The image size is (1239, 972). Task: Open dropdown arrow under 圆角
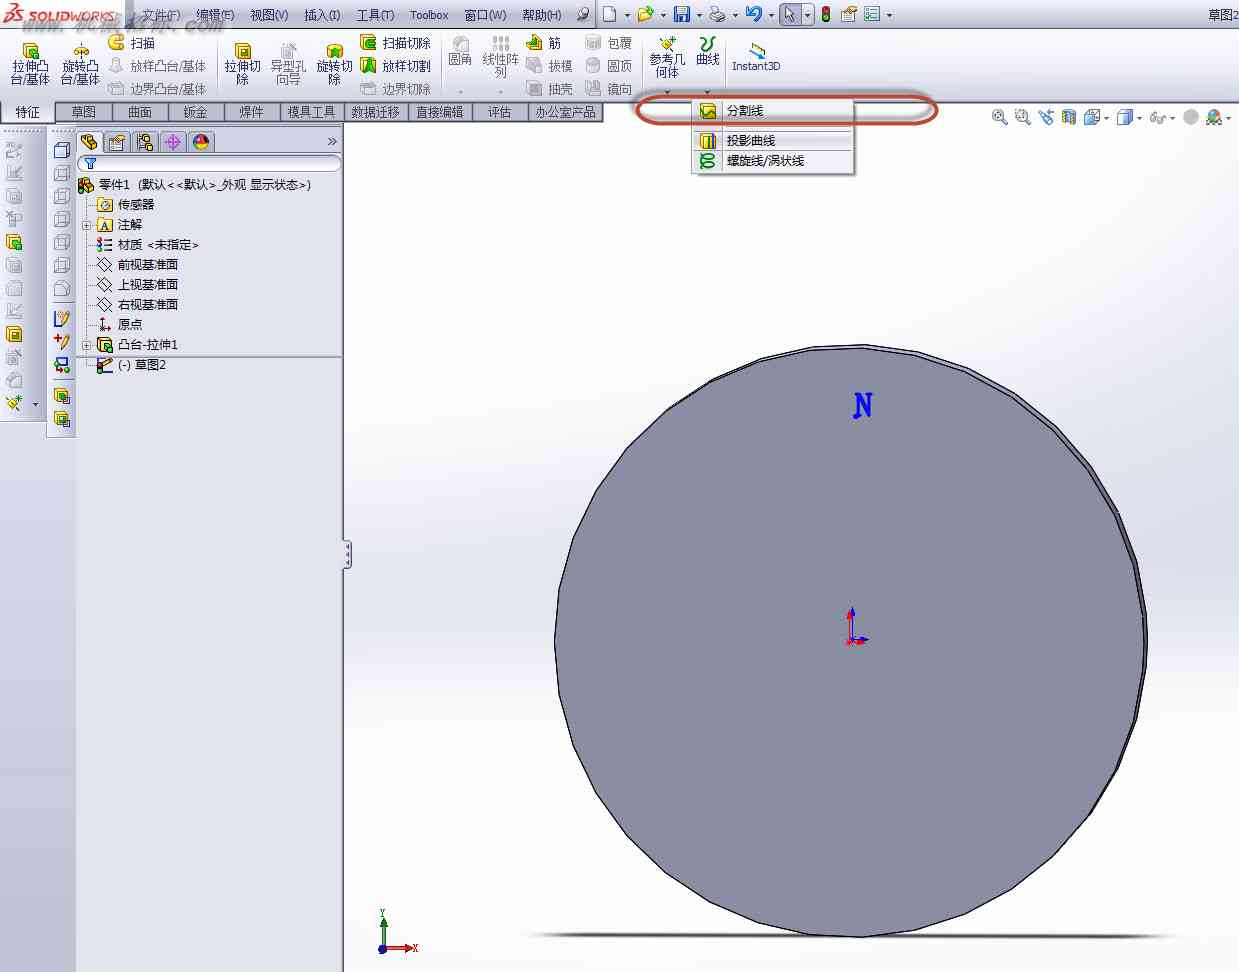point(460,92)
